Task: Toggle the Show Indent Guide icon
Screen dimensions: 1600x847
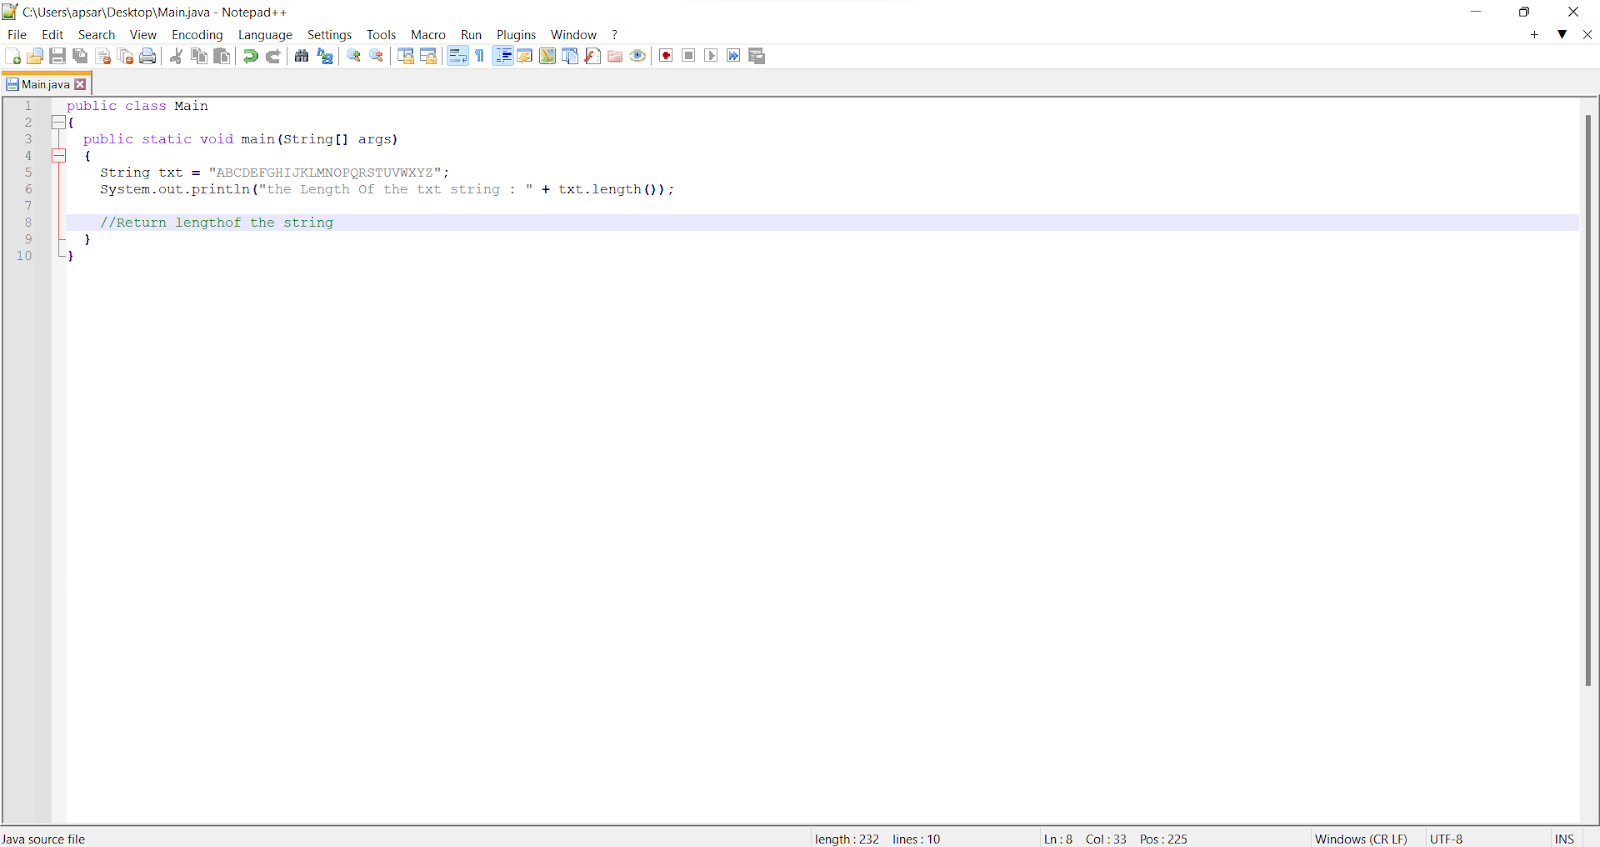Action: [x=503, y=56]
